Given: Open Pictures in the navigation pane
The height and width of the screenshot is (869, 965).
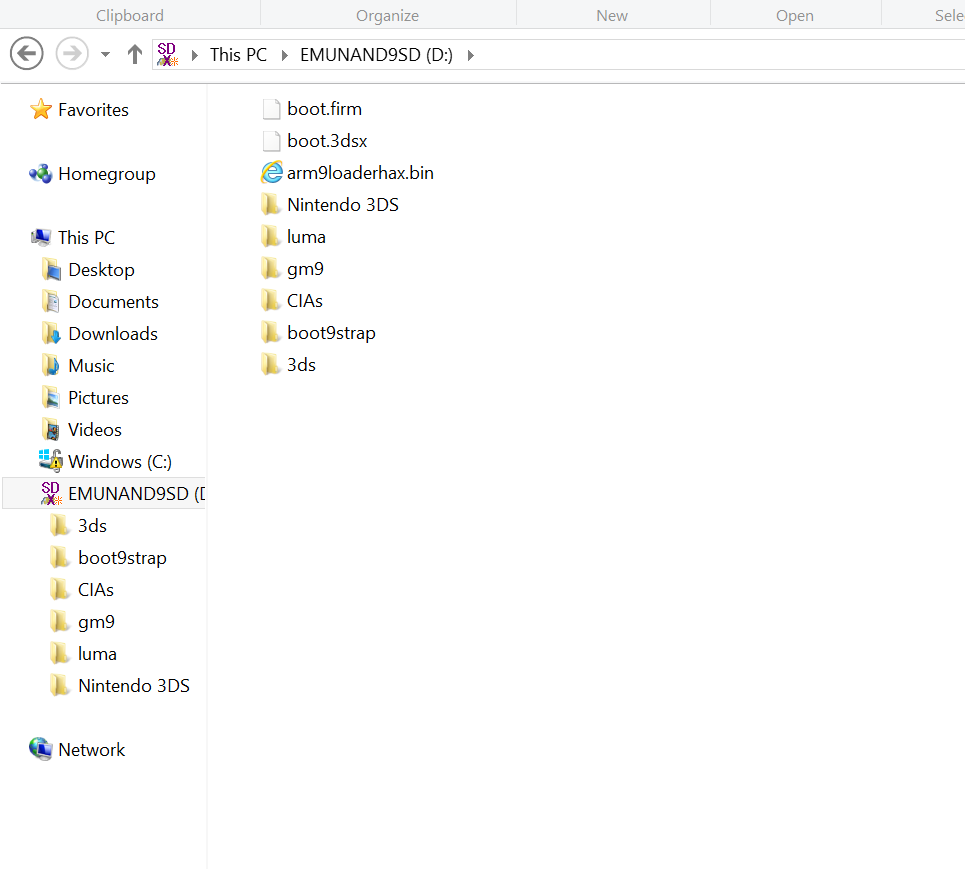Looking at the screenshot, I should pyautogui.click(x=98, y=398).
